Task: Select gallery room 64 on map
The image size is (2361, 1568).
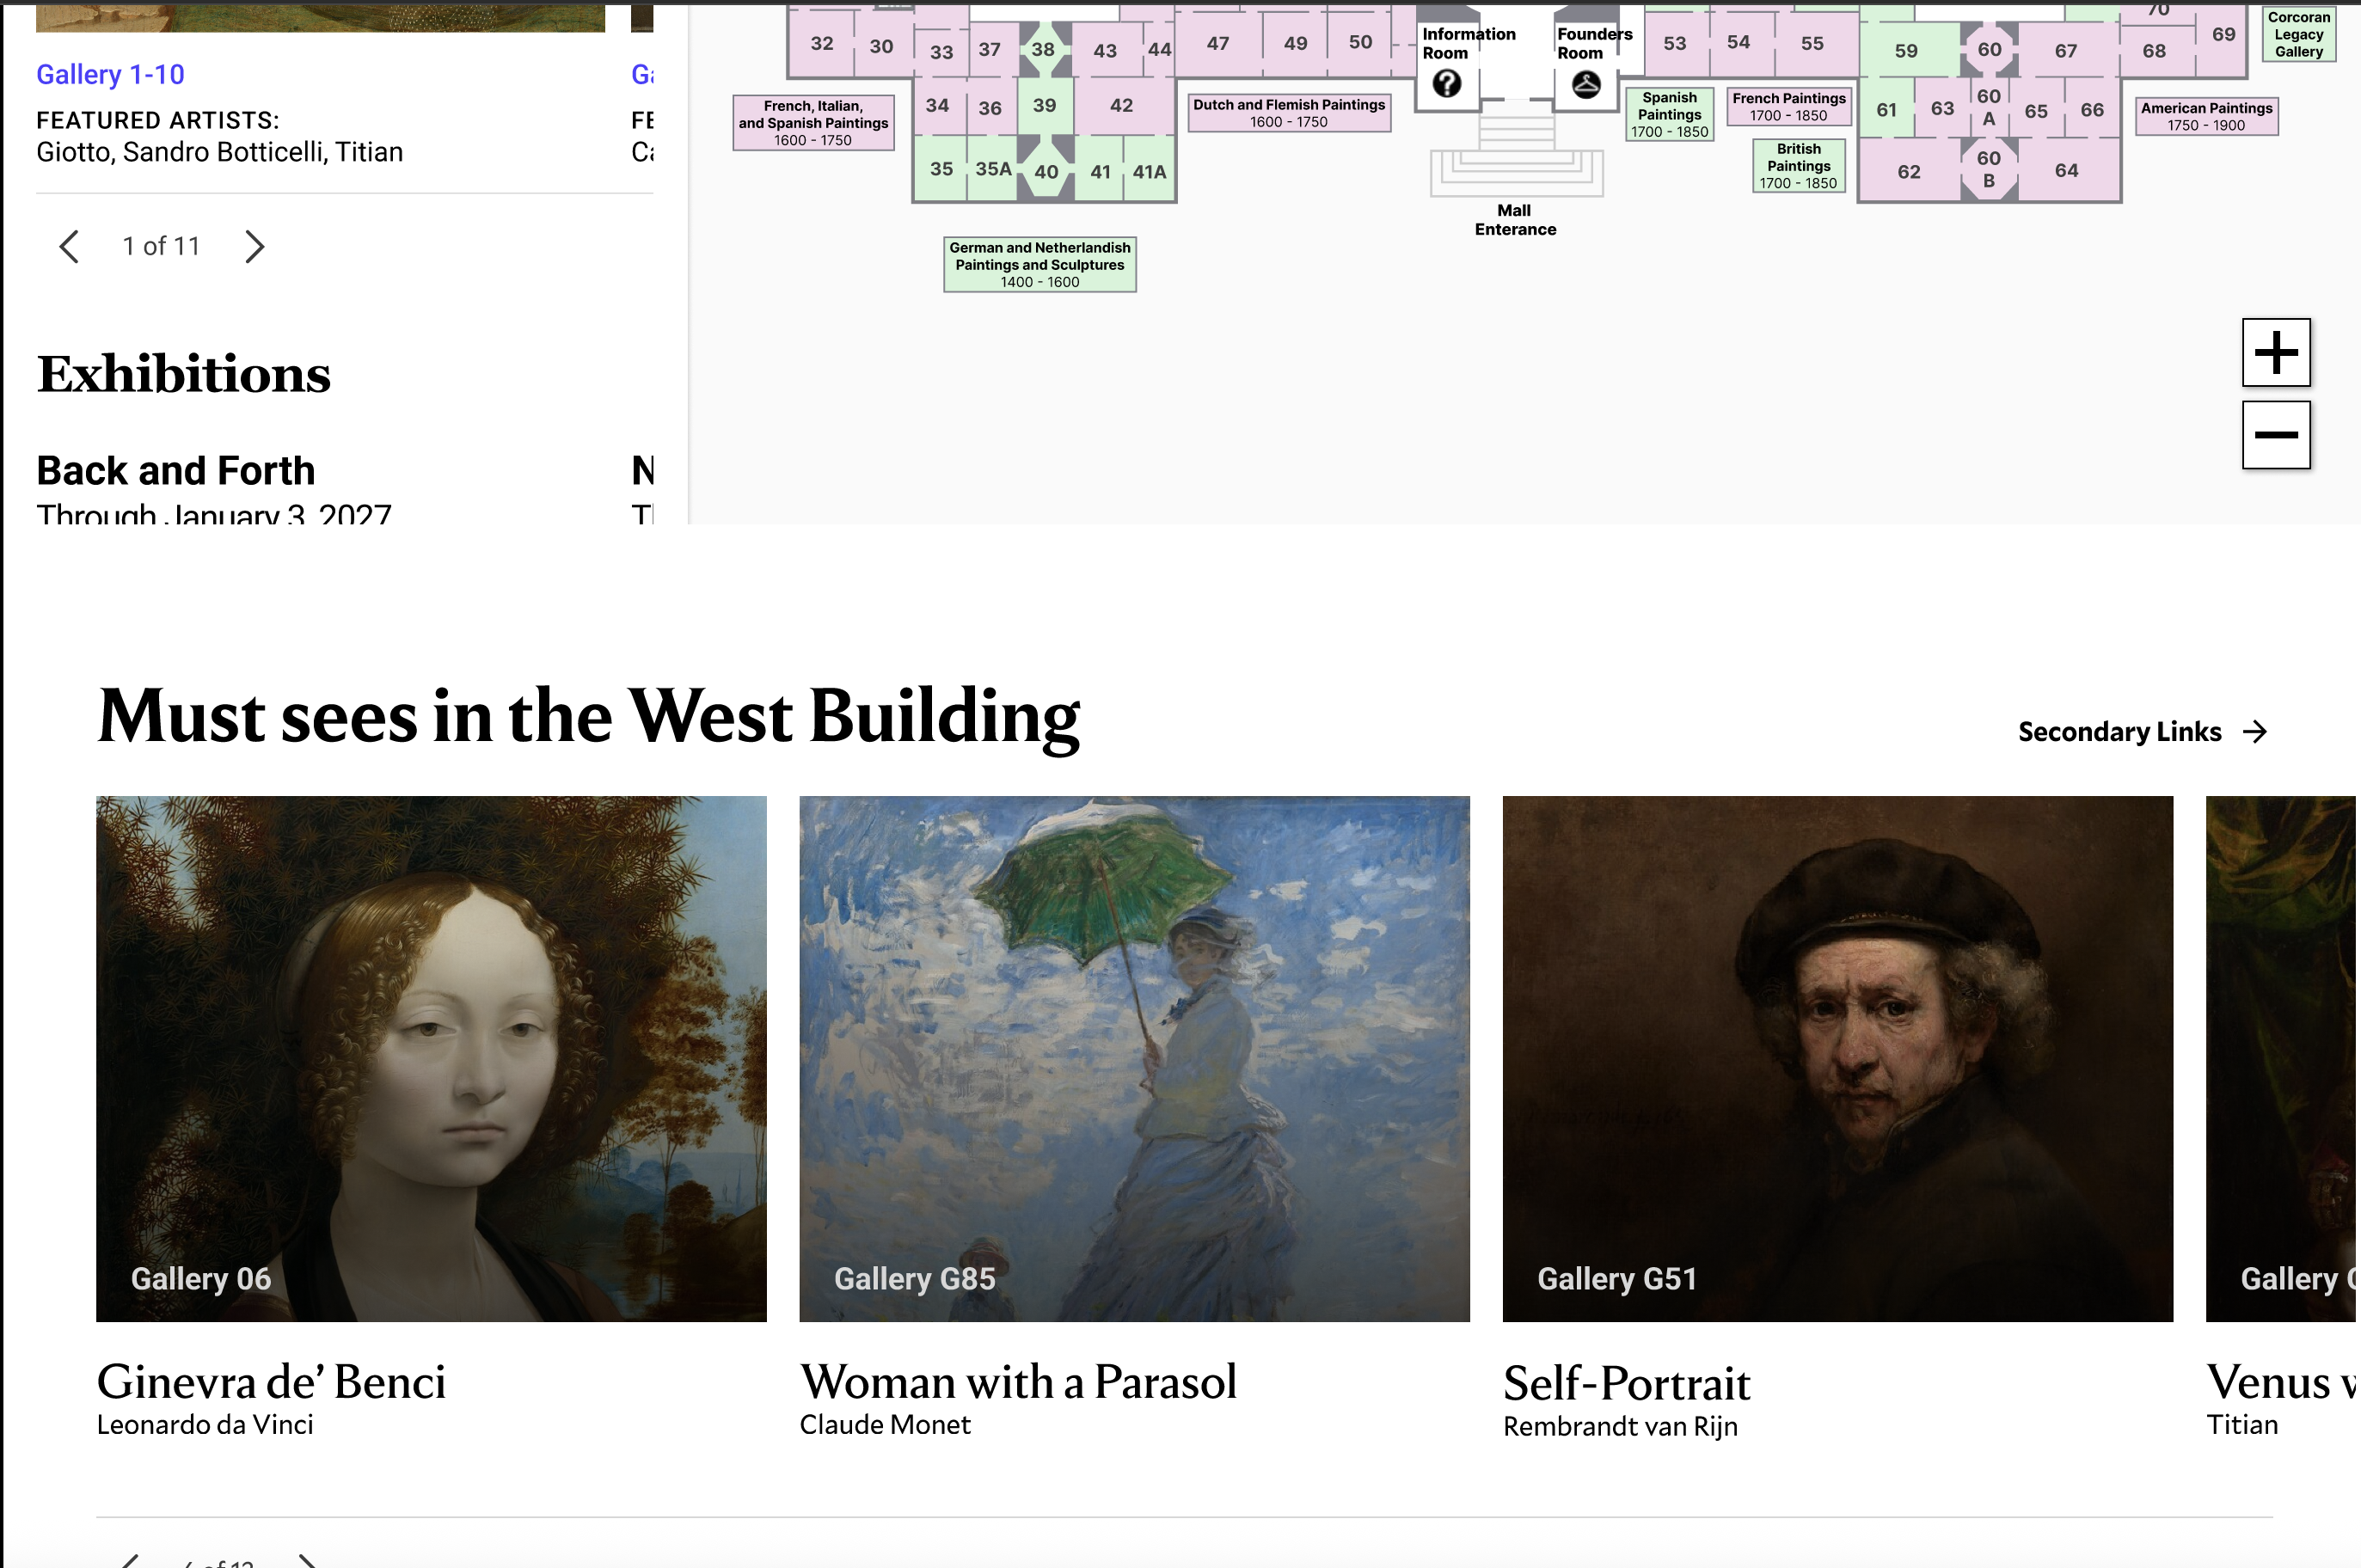Action: [2067, 170]
